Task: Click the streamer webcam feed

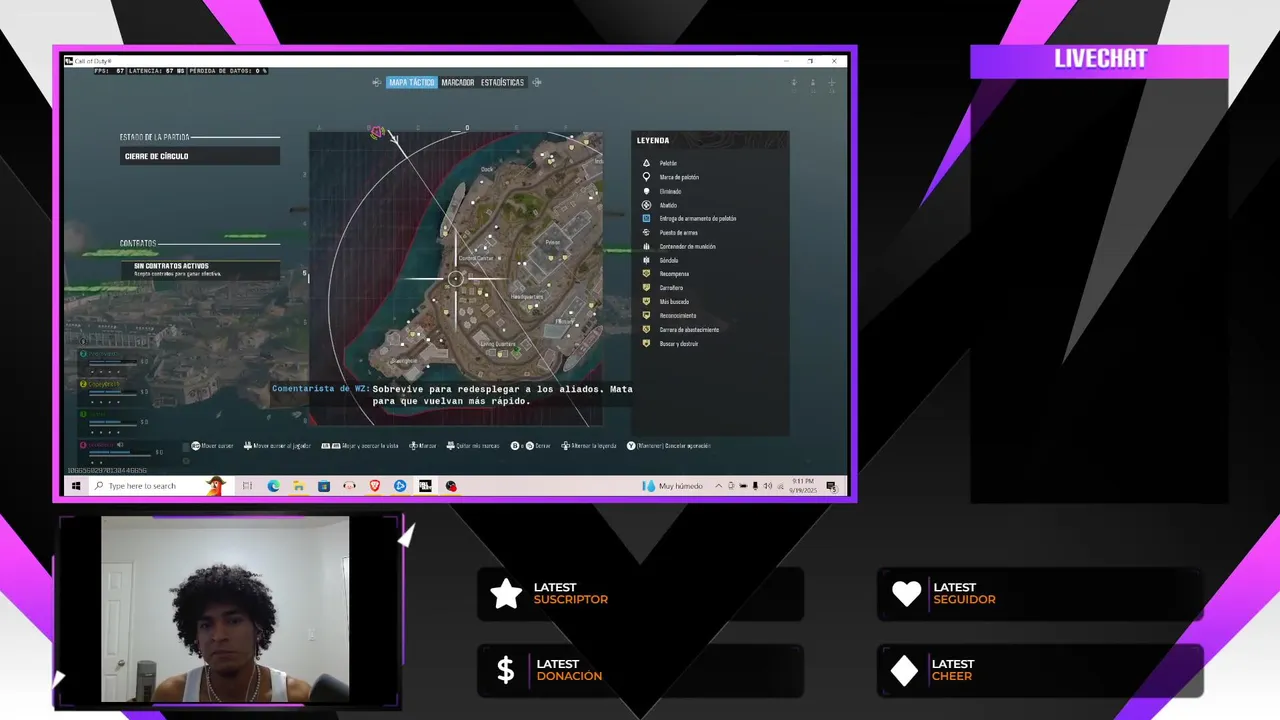Action: point(225,609)
